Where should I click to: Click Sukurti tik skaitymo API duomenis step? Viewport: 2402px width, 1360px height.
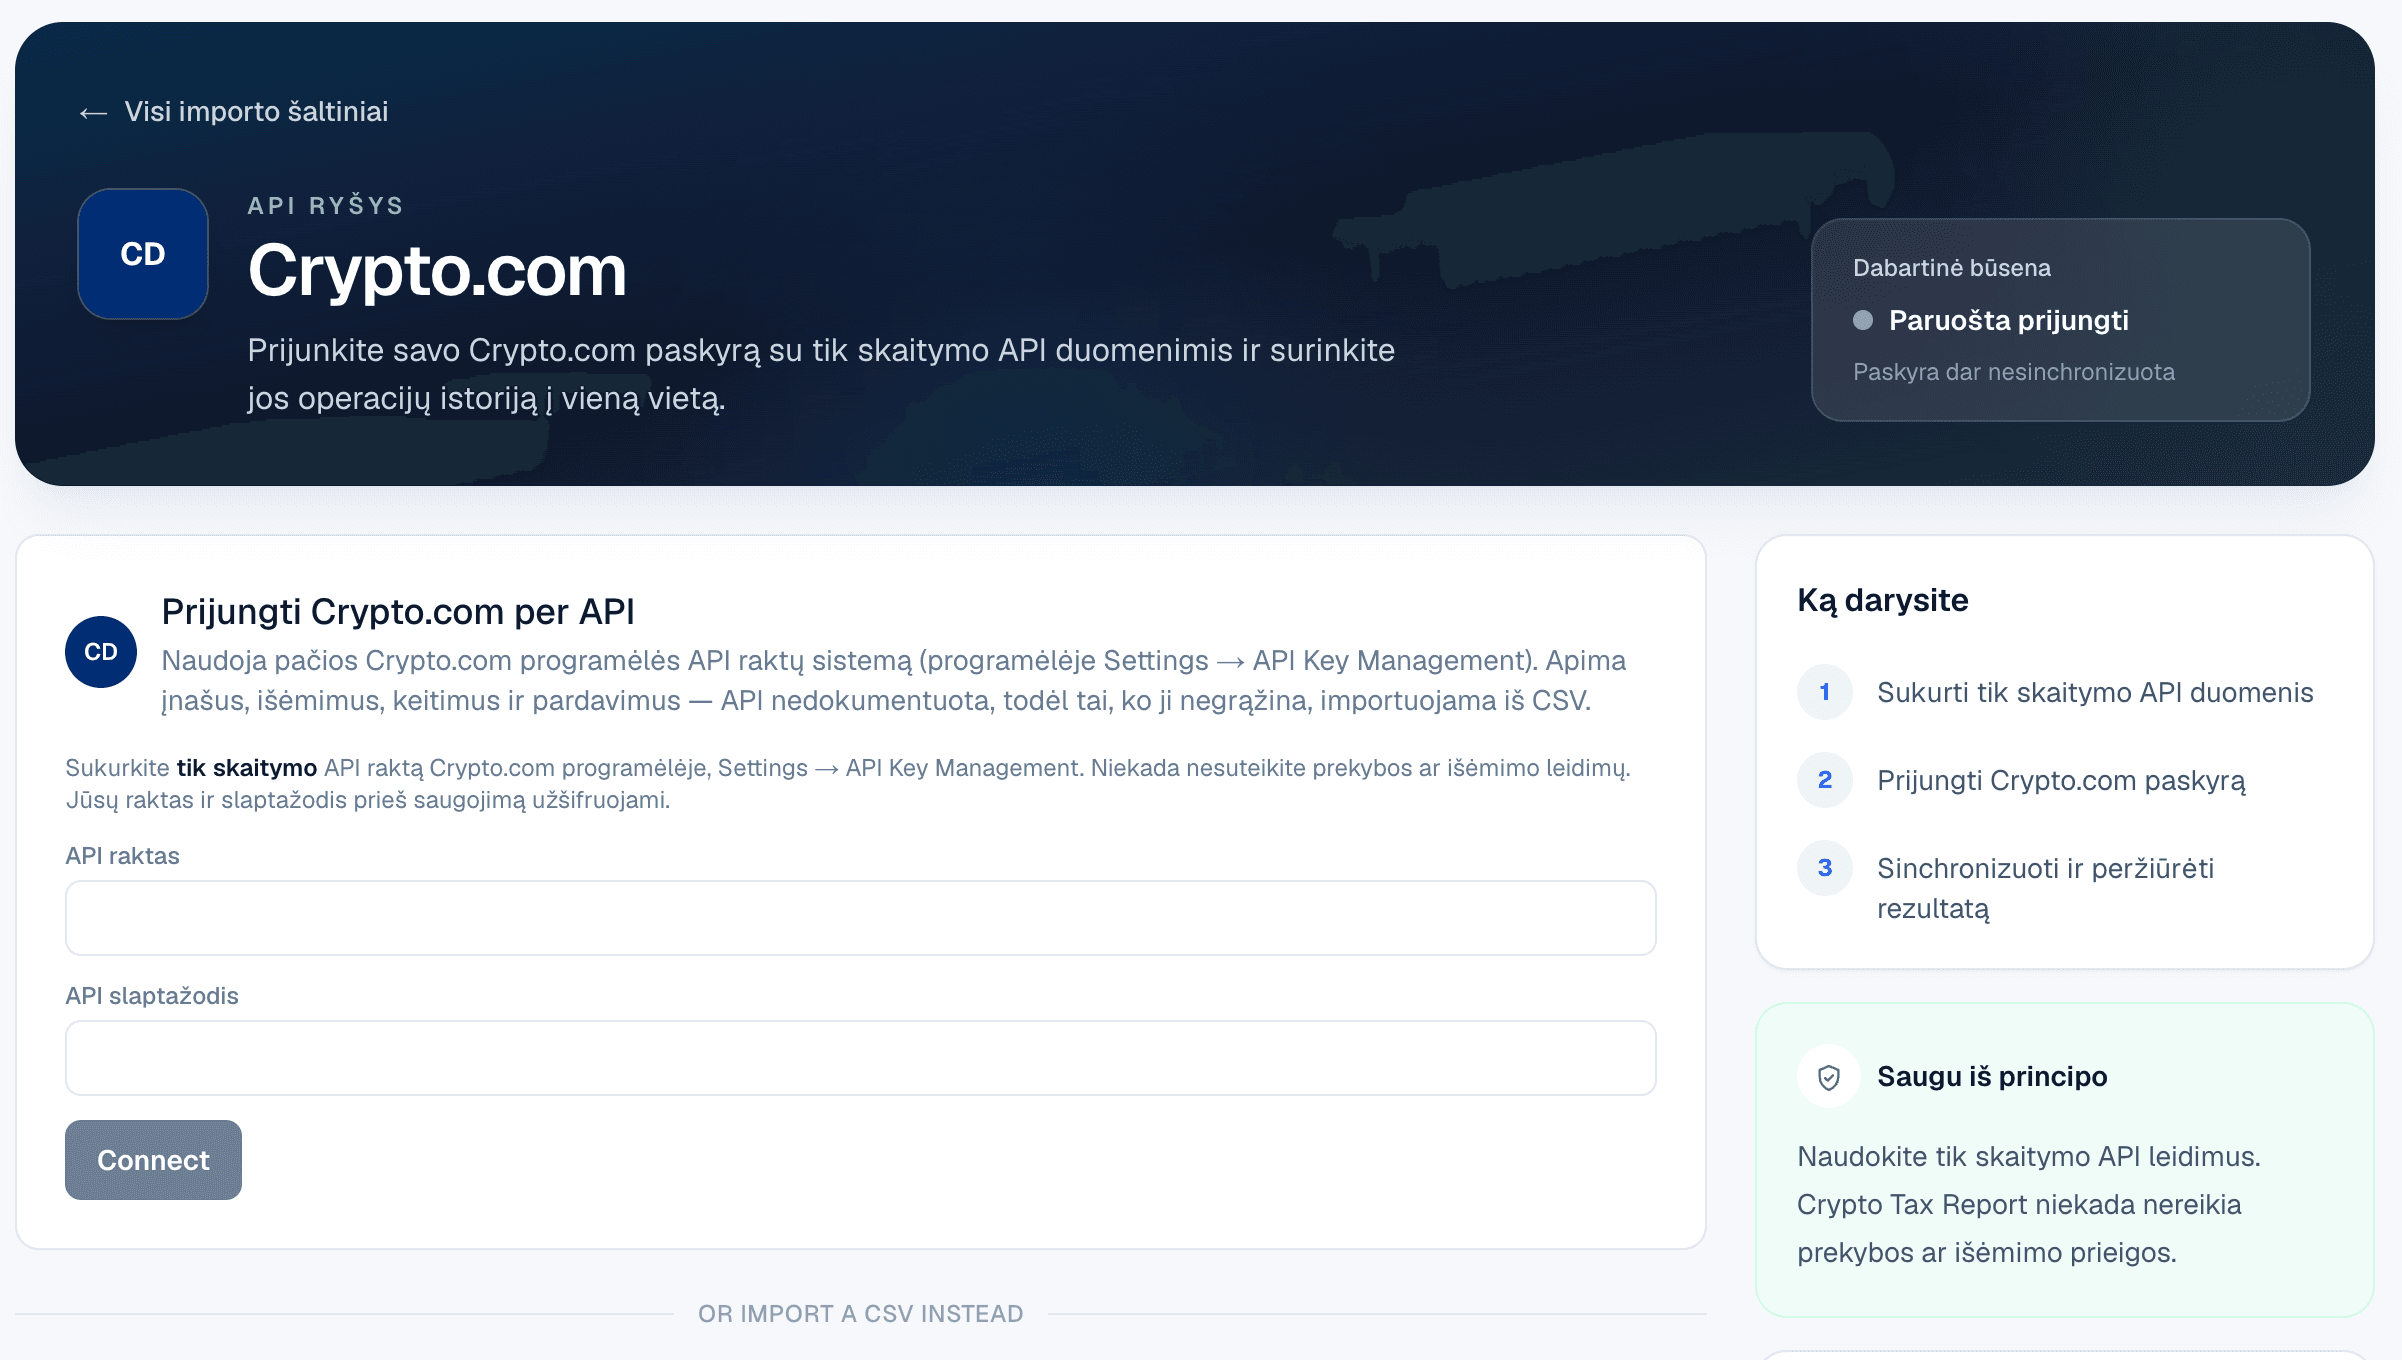[2095, 692]
